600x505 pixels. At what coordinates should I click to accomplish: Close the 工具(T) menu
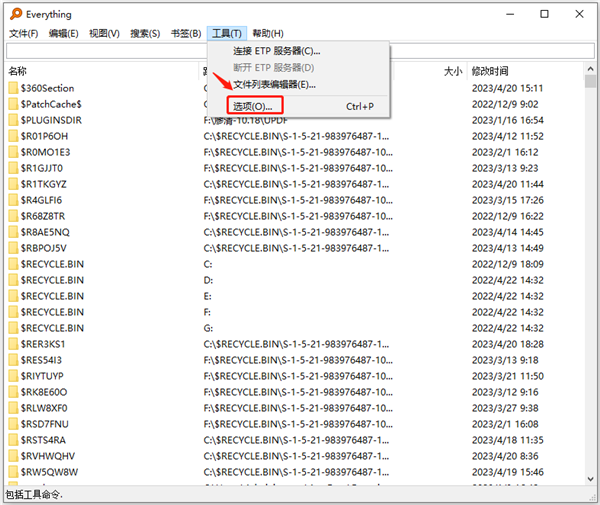tap(227, 34)
